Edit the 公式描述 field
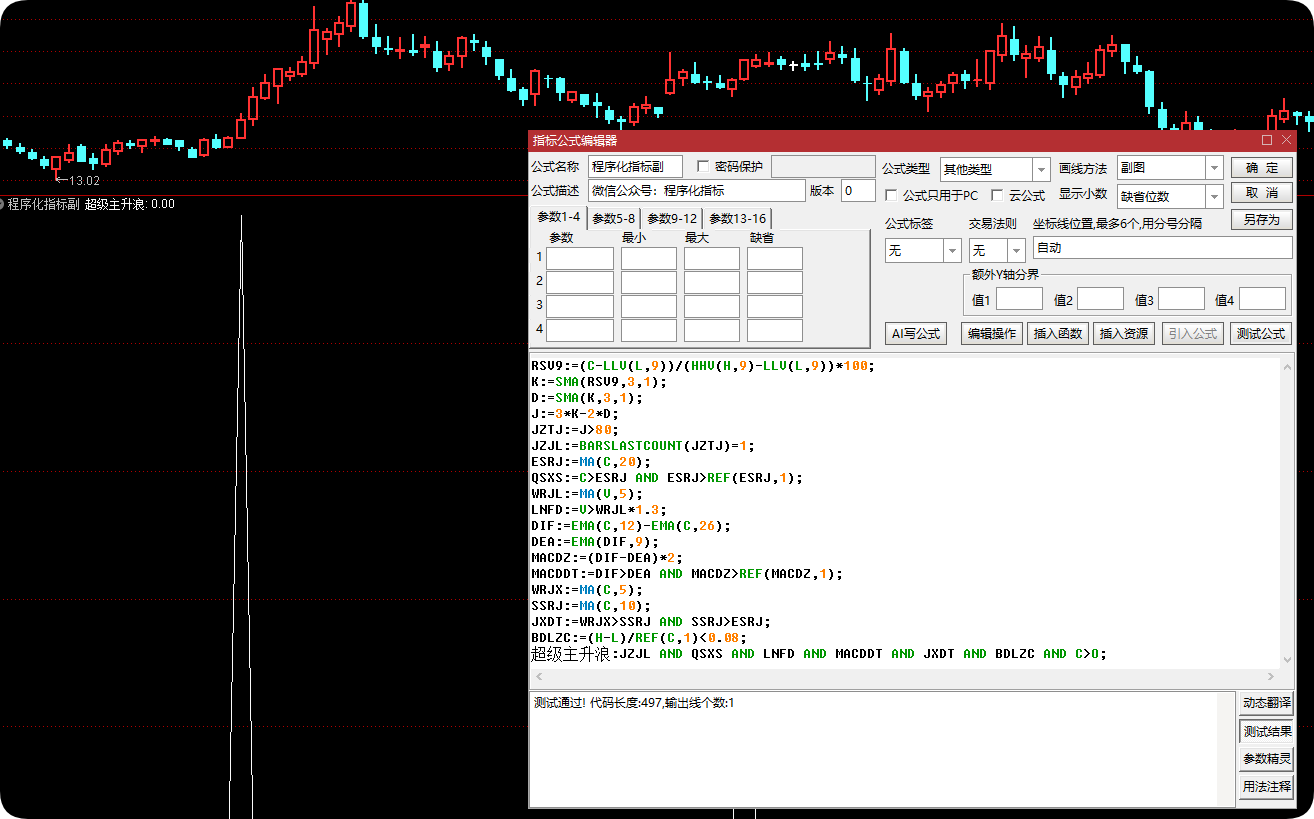Viewport: 1314px width, 819px height. [x=696, y=191]
